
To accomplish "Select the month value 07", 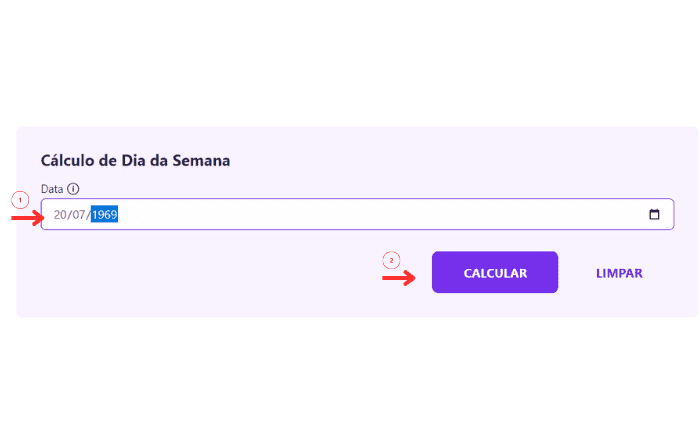I will click(78, 215).
